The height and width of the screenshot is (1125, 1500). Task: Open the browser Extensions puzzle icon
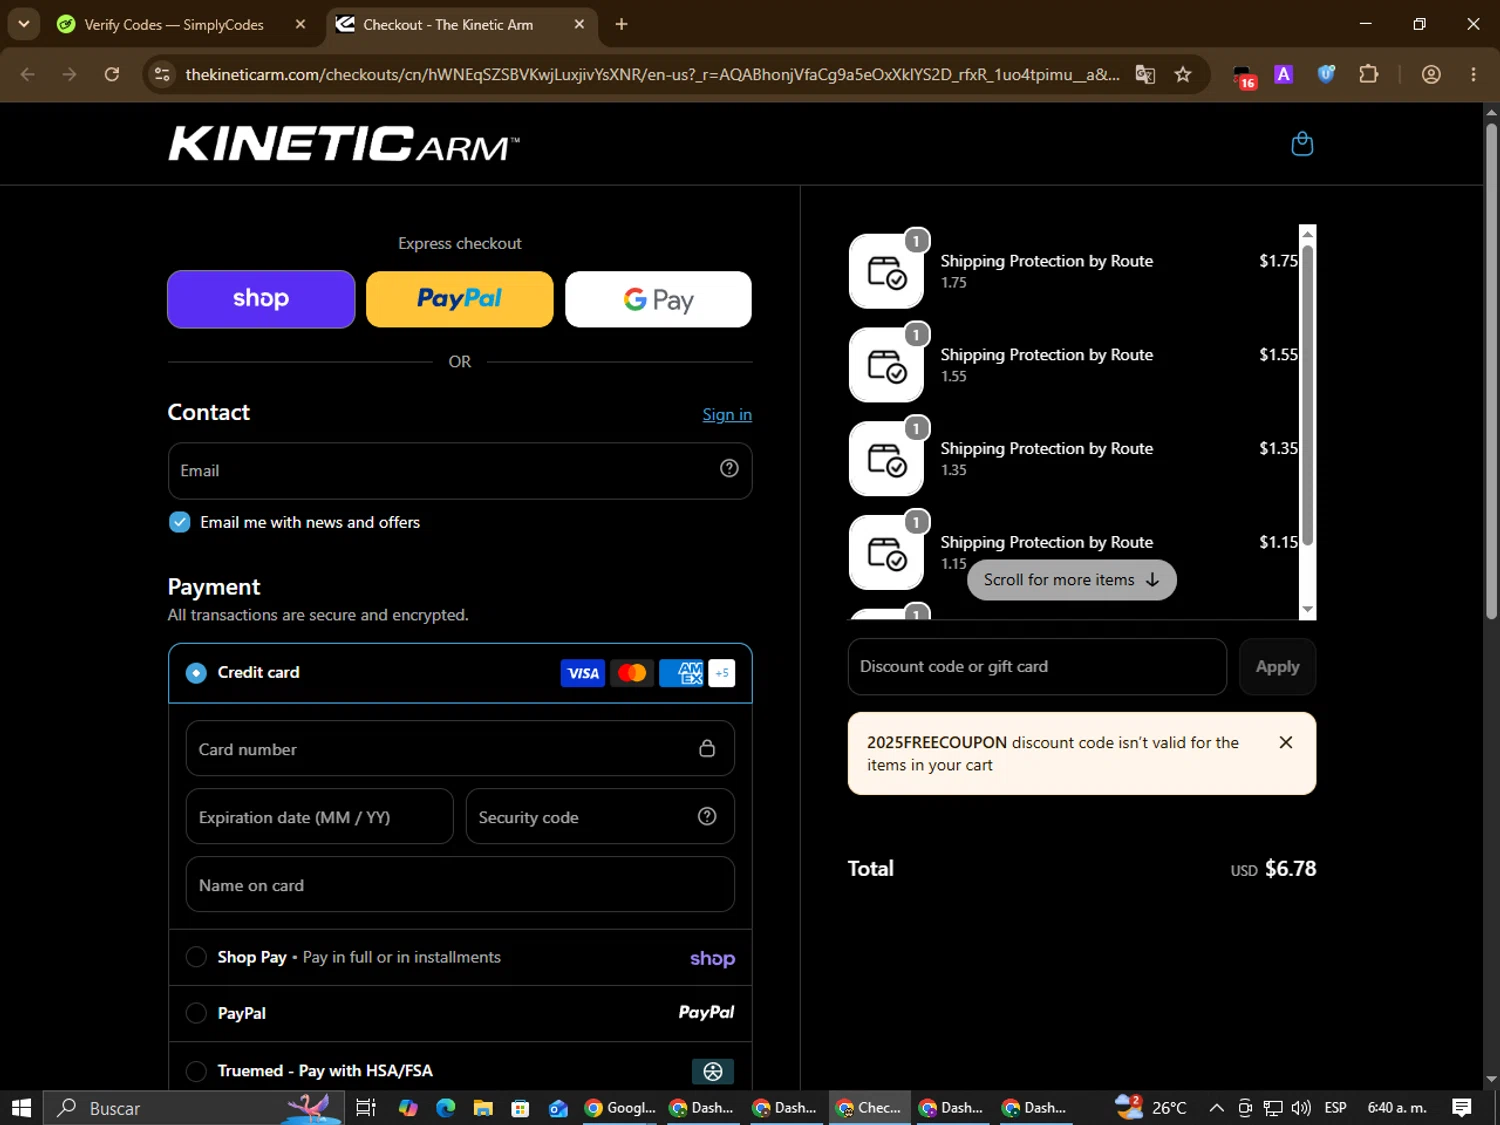pos(1369,74)
